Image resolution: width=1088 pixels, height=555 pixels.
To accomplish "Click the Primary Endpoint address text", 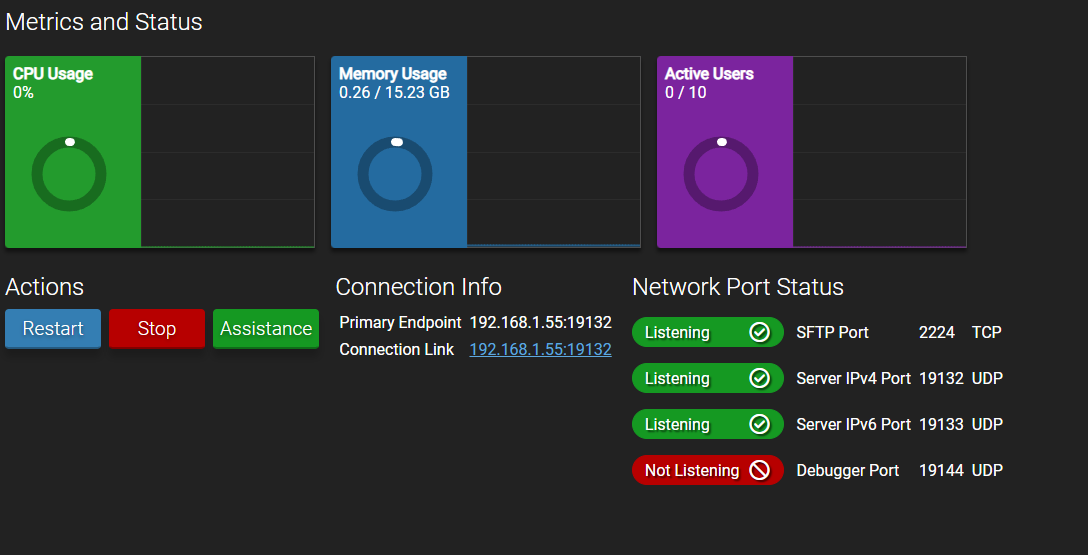I will pyautogui.click(x=540, y=322).
